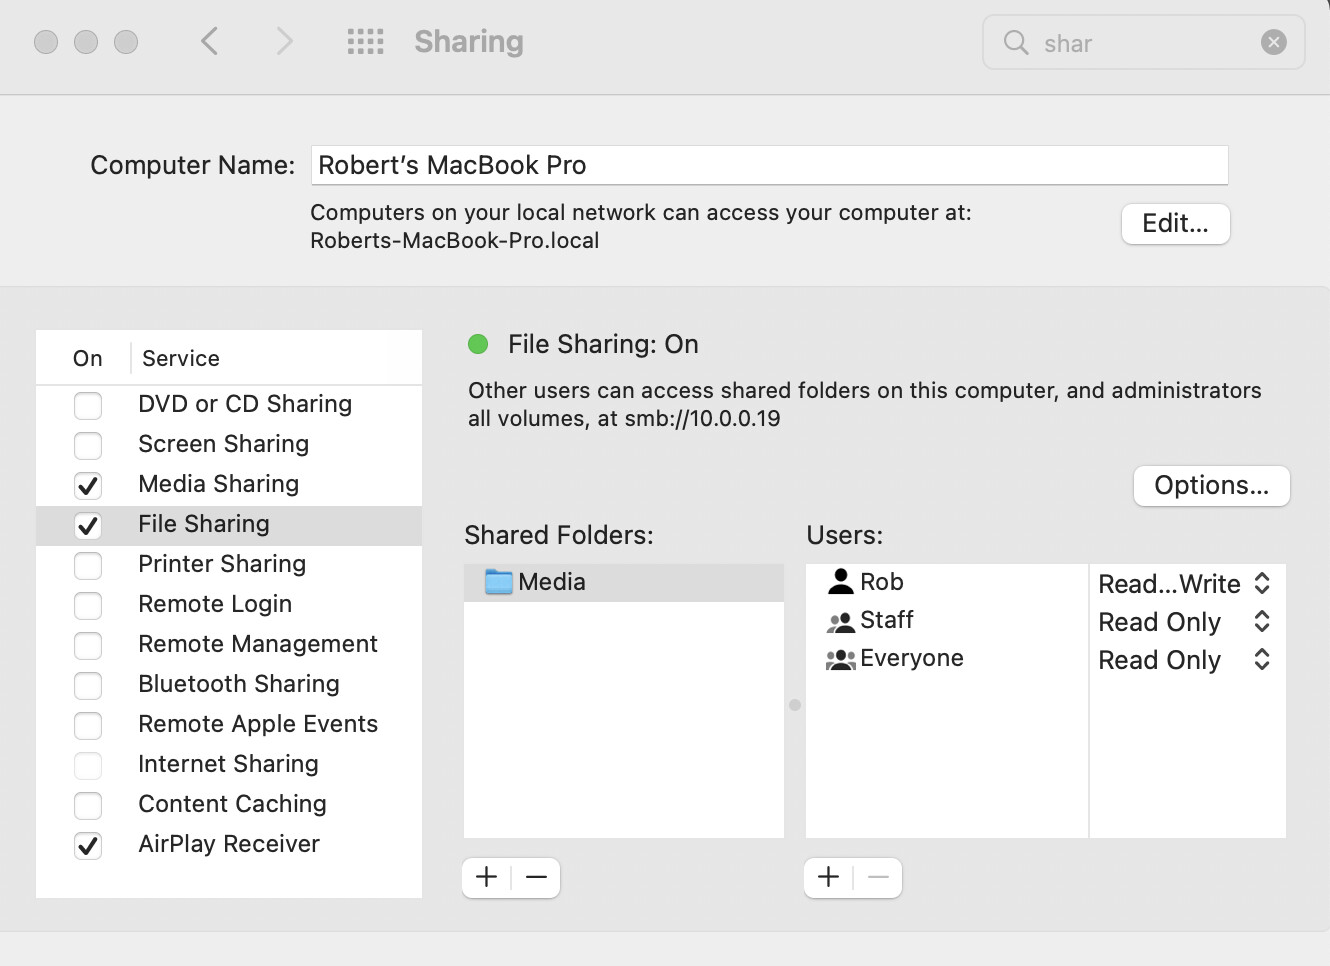This screenshot has height=966, width=1330.
Task: Click the search magnifier icon
Action: pos(1016,42)
